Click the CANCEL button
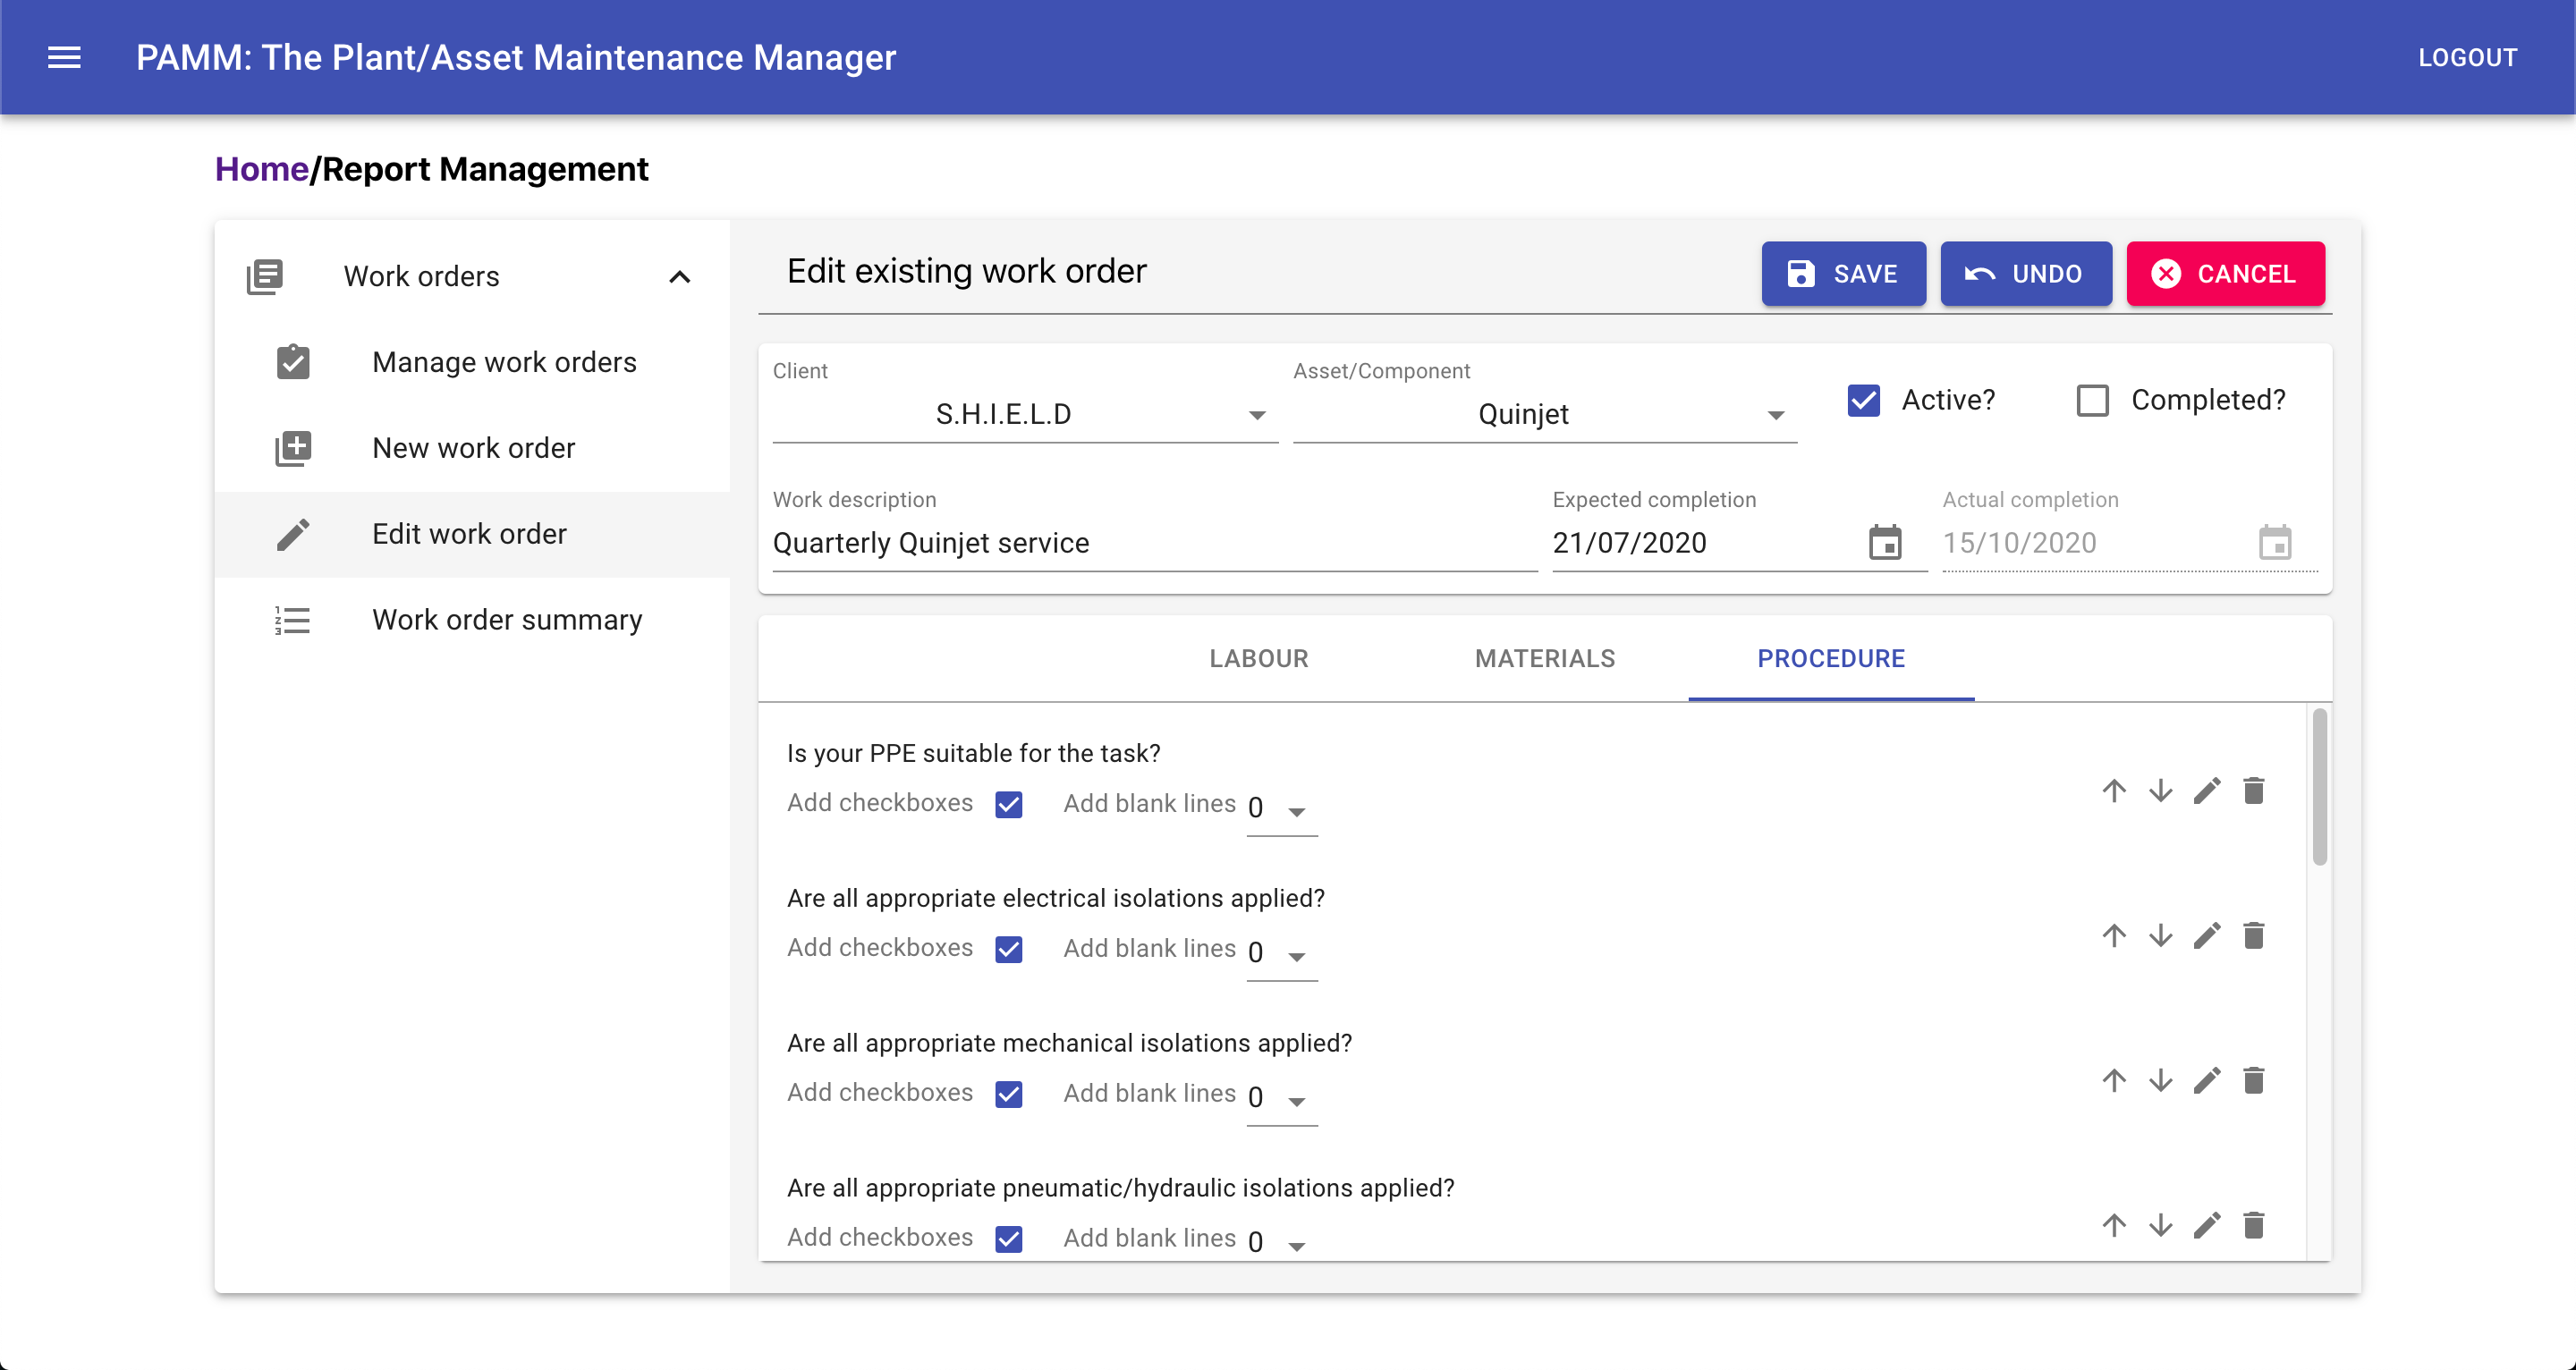The height and width of the screenshot is (1370, 2576). tap(2225, 274)
